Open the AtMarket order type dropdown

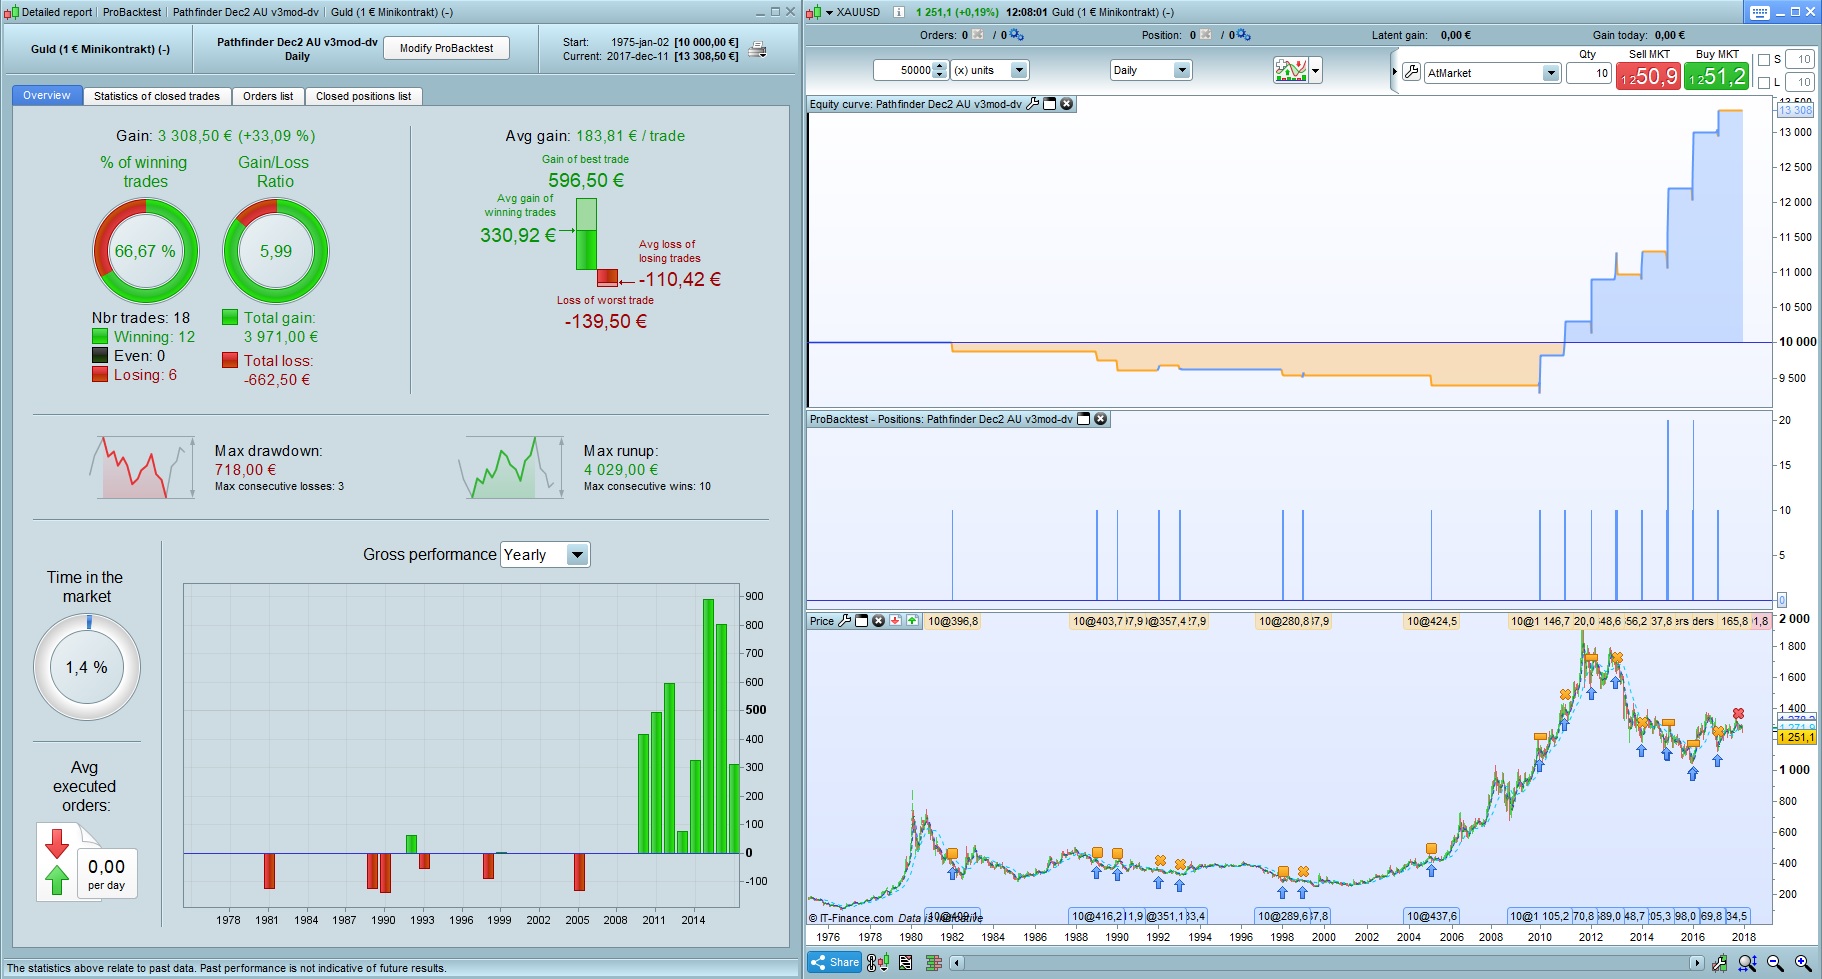point(1492,73)
